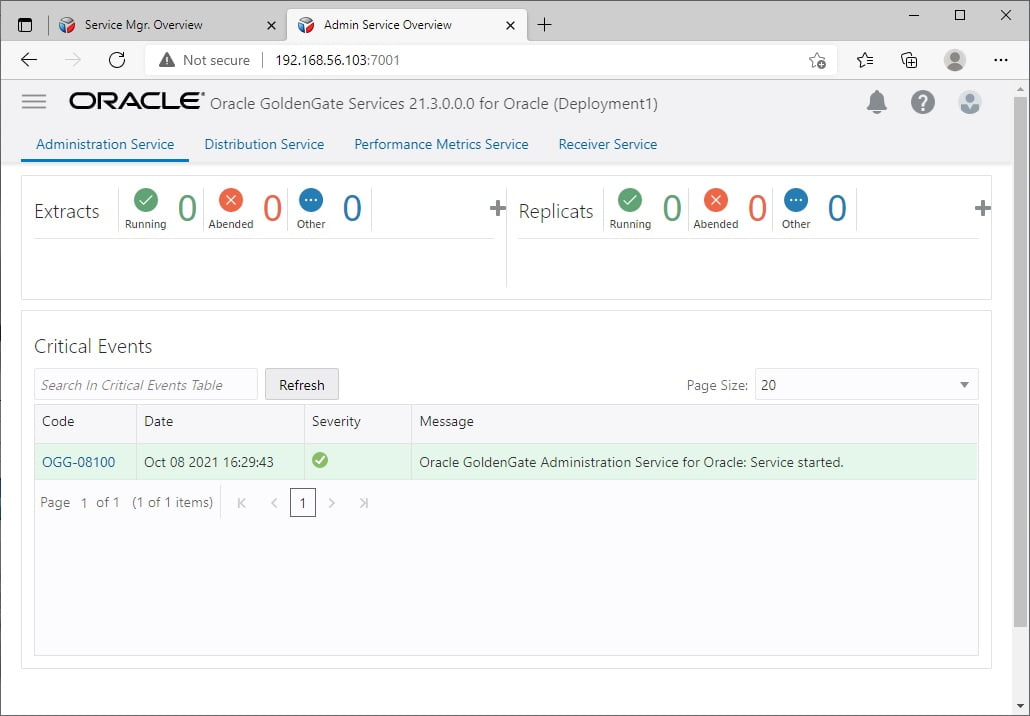Add a new Extract with plus icon

click(x=498, y=208)
